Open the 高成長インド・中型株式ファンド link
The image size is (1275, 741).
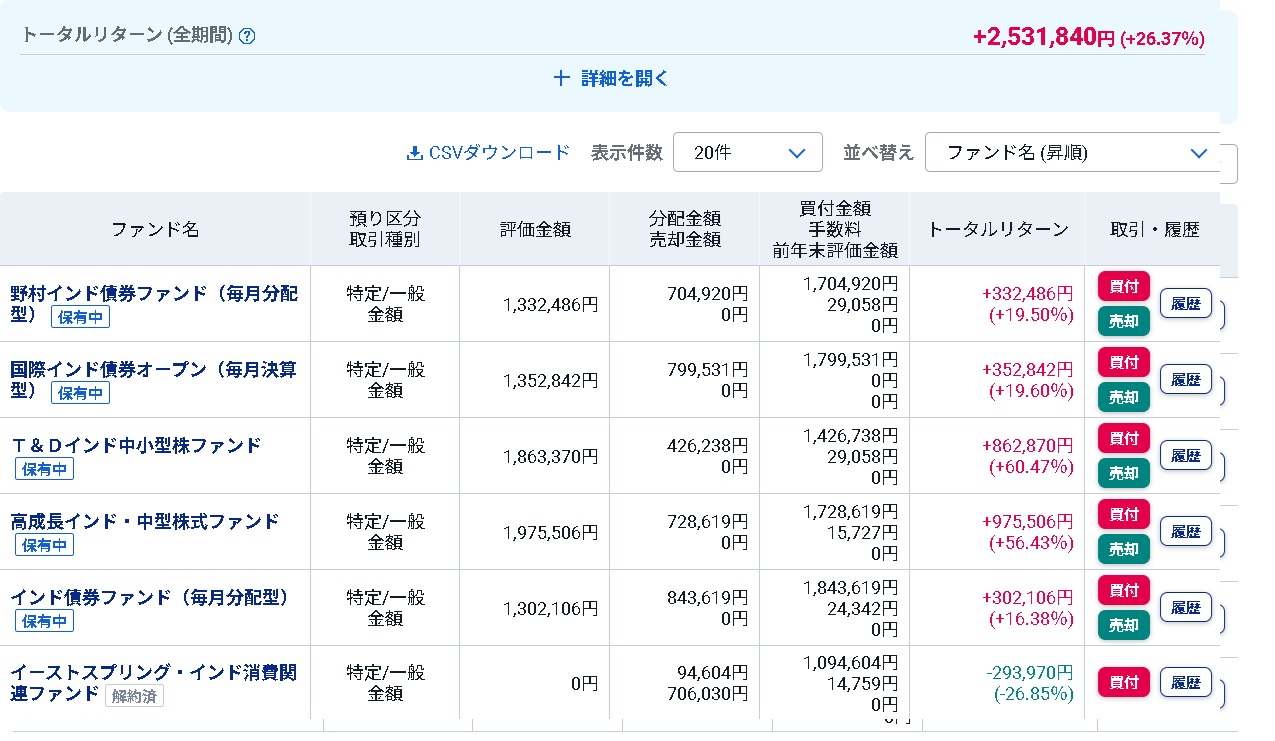145,521
